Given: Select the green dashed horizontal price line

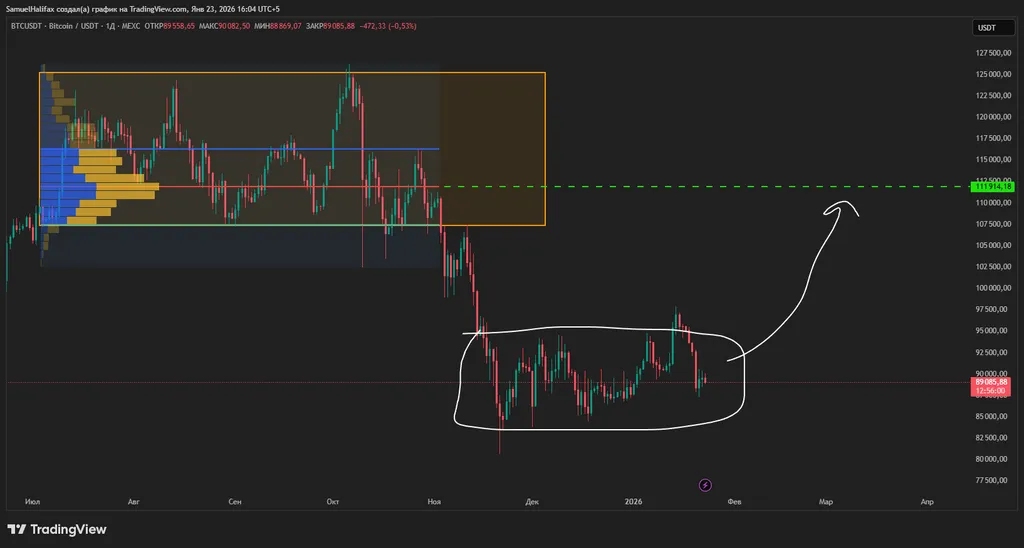Looking at the screenshot, I should point(700,187).
